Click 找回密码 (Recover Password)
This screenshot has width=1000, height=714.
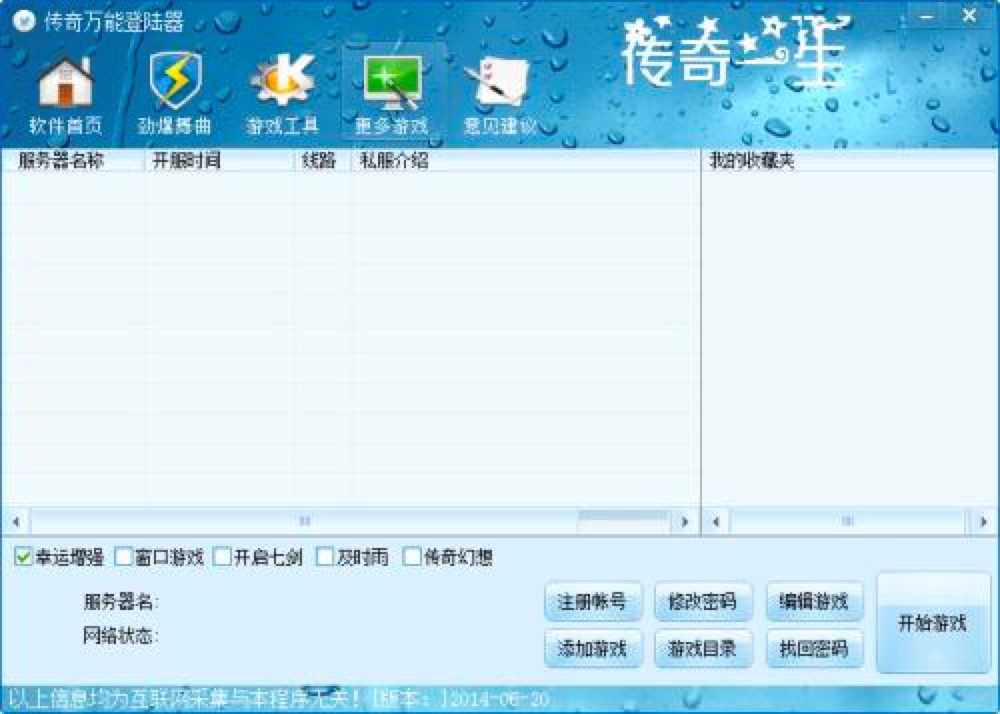[814, 649]
